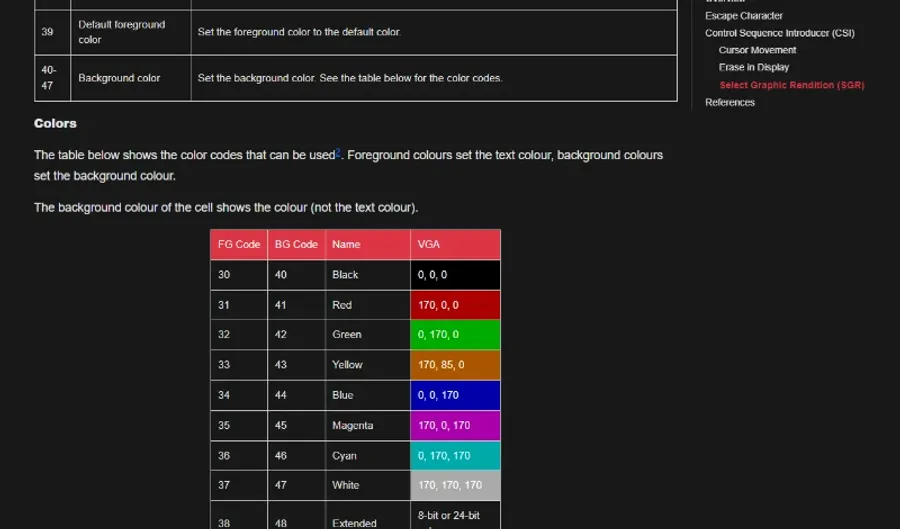The height and width of the screenshot is (529, 900).
Task: Click the FG Code column header
Action: click(239, 244)
